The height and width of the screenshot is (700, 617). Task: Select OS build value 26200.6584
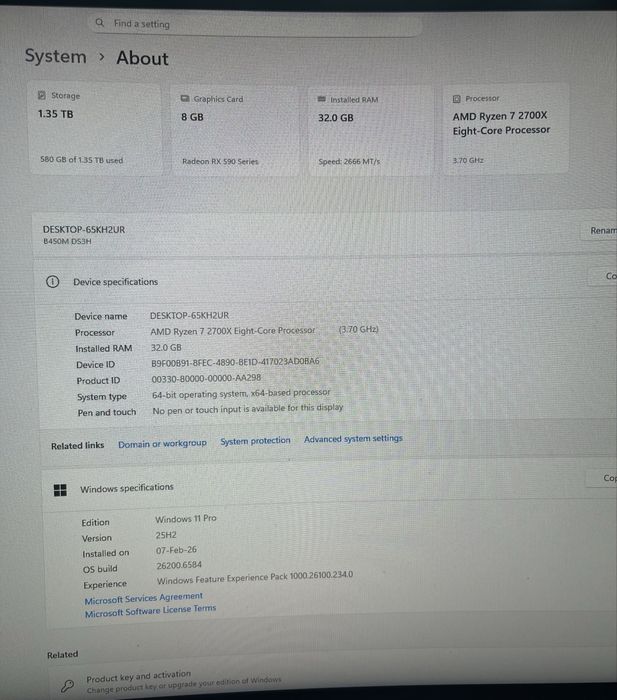179,565
